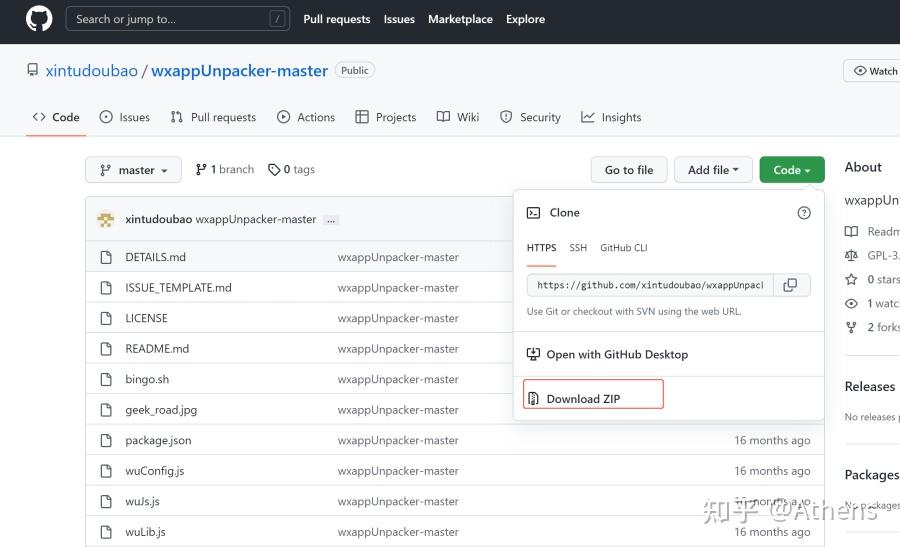Choose Open with GitHub Desktop
Screen dimensions: 900x547
pyautogui.click(x=607, y=354)
